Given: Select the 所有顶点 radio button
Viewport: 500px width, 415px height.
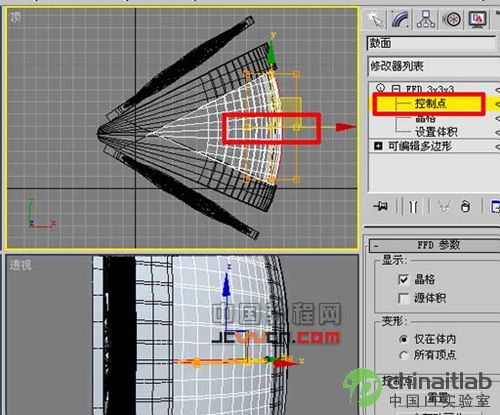Looking at the screenshot, I should point(403,355).
